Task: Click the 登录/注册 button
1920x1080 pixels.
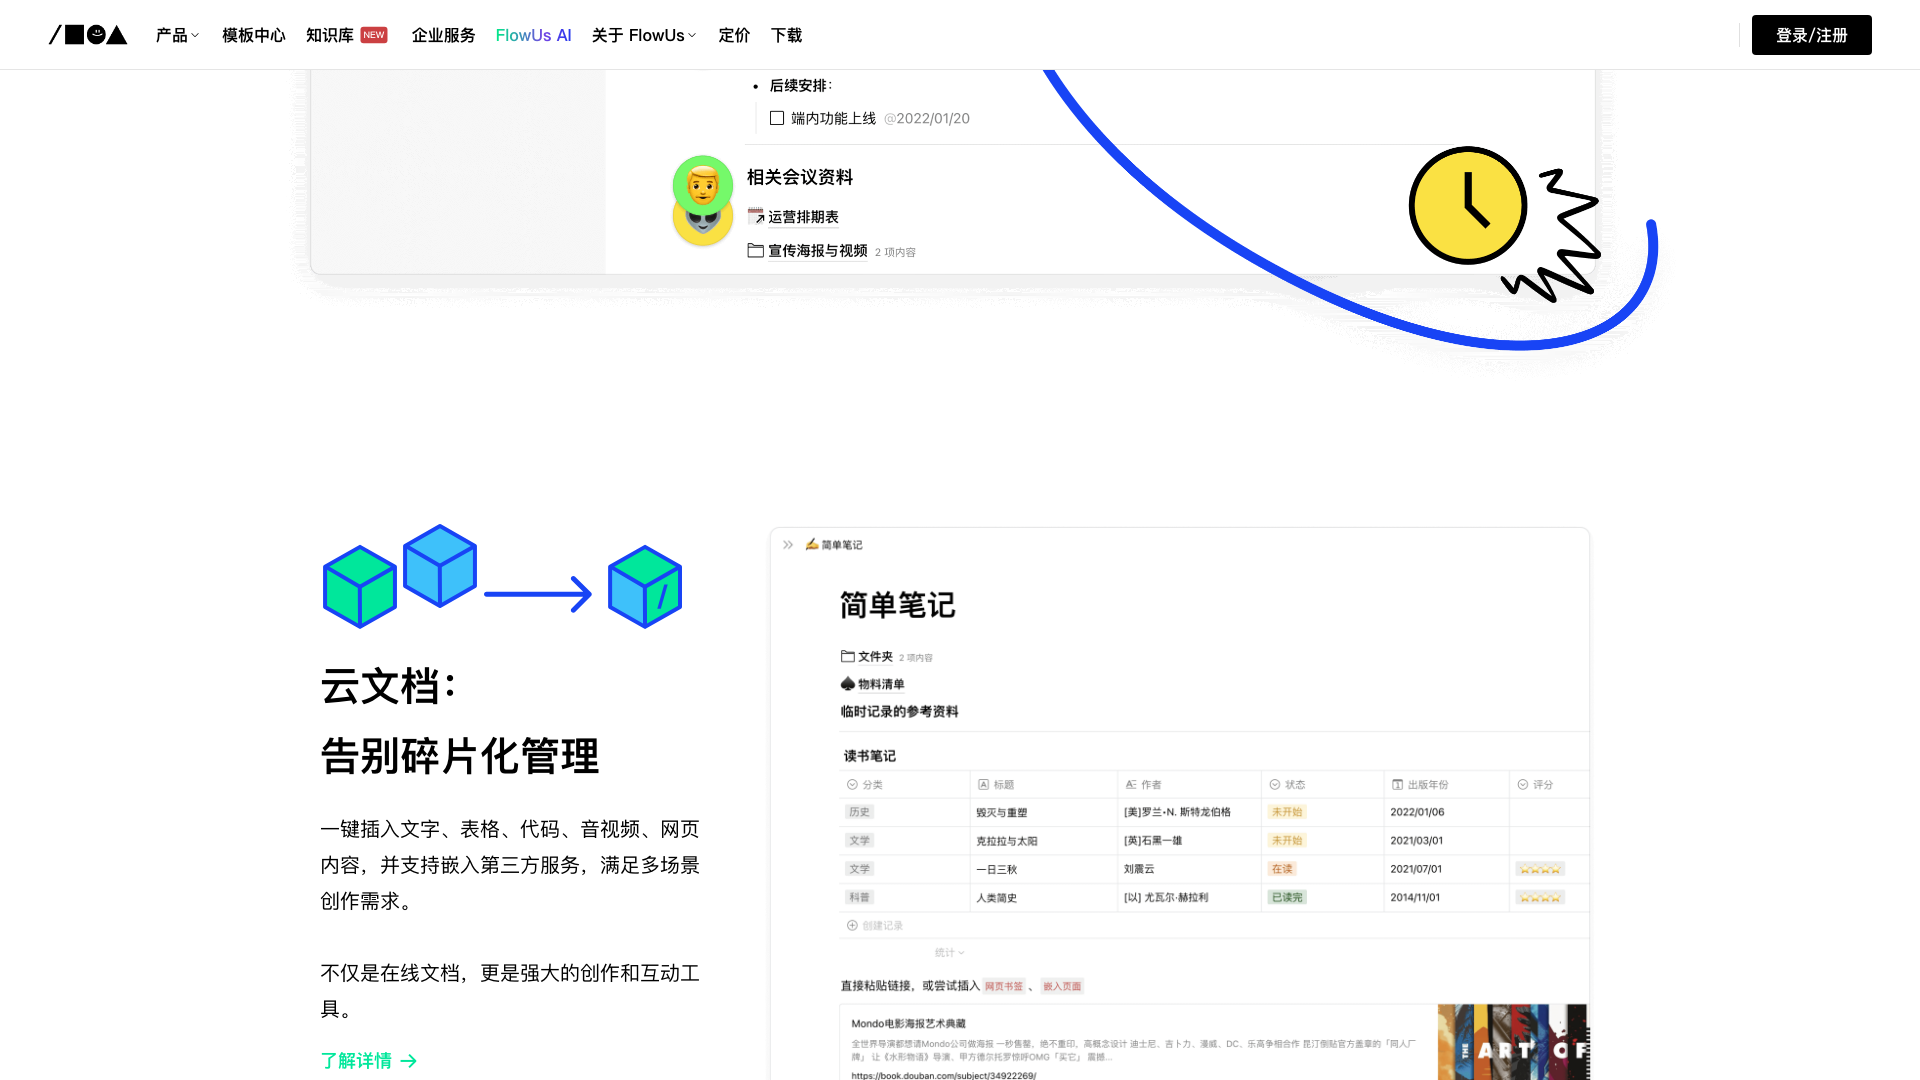Action: click(1811, 35)
